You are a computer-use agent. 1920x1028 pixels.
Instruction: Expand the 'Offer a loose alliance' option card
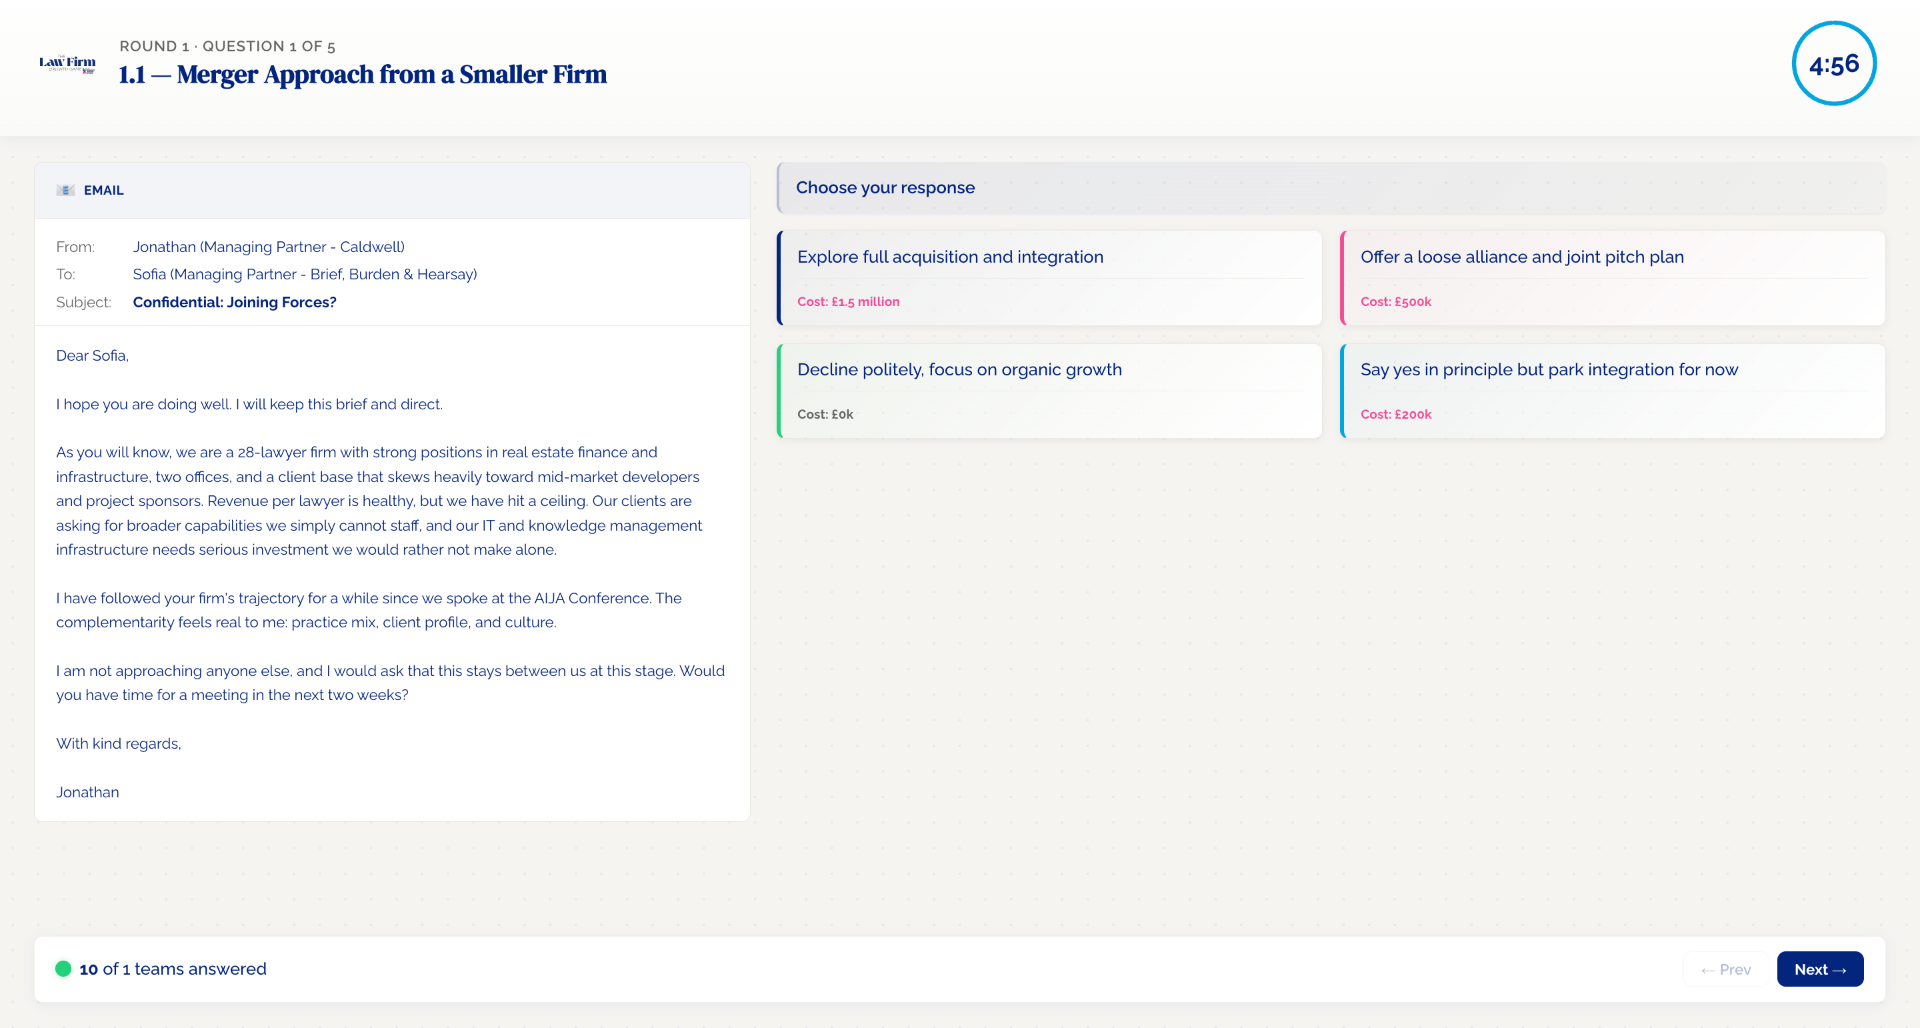tap(1612, 278)
